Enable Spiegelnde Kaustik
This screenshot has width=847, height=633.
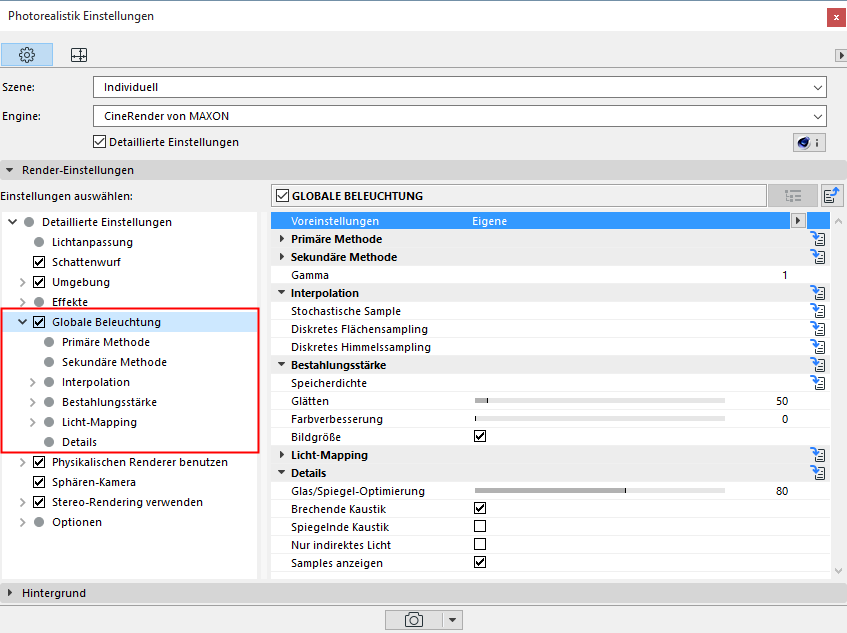point(480,526)
